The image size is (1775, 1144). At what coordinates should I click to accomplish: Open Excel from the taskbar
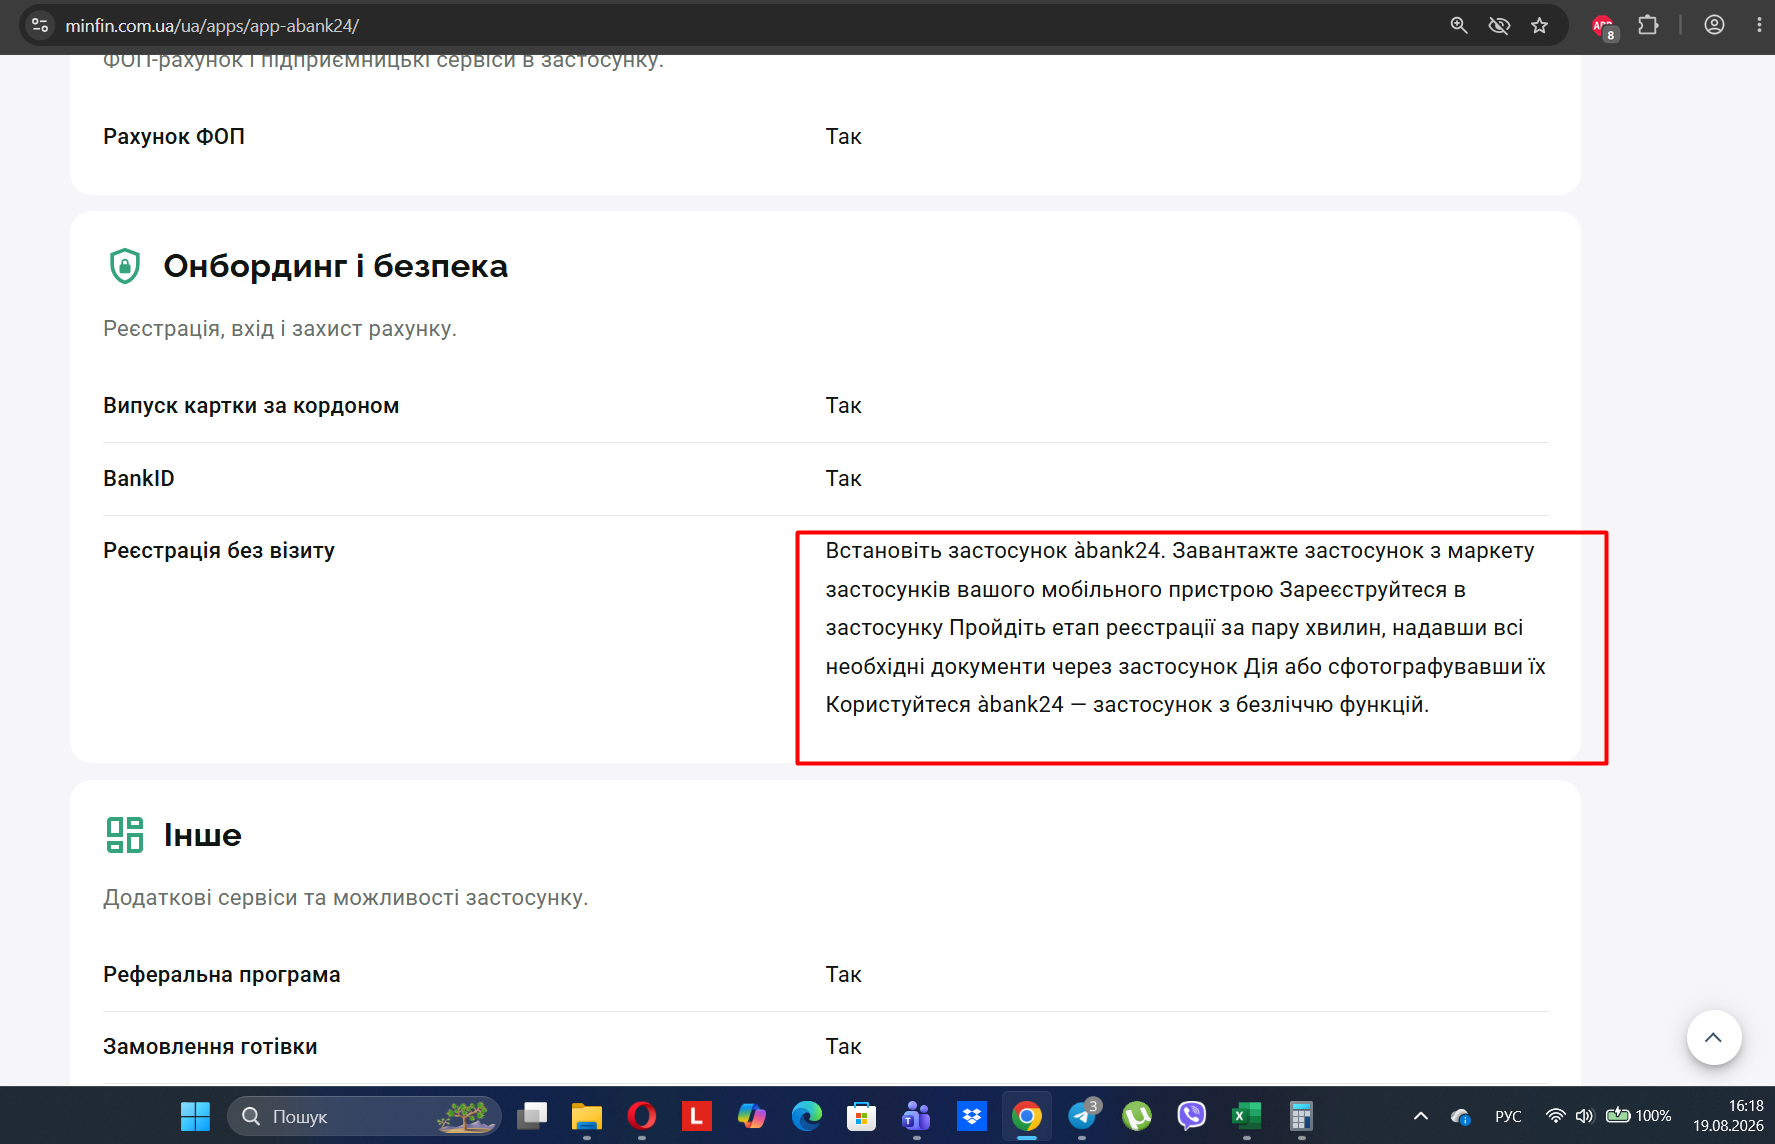(x=1247, y=1116)
